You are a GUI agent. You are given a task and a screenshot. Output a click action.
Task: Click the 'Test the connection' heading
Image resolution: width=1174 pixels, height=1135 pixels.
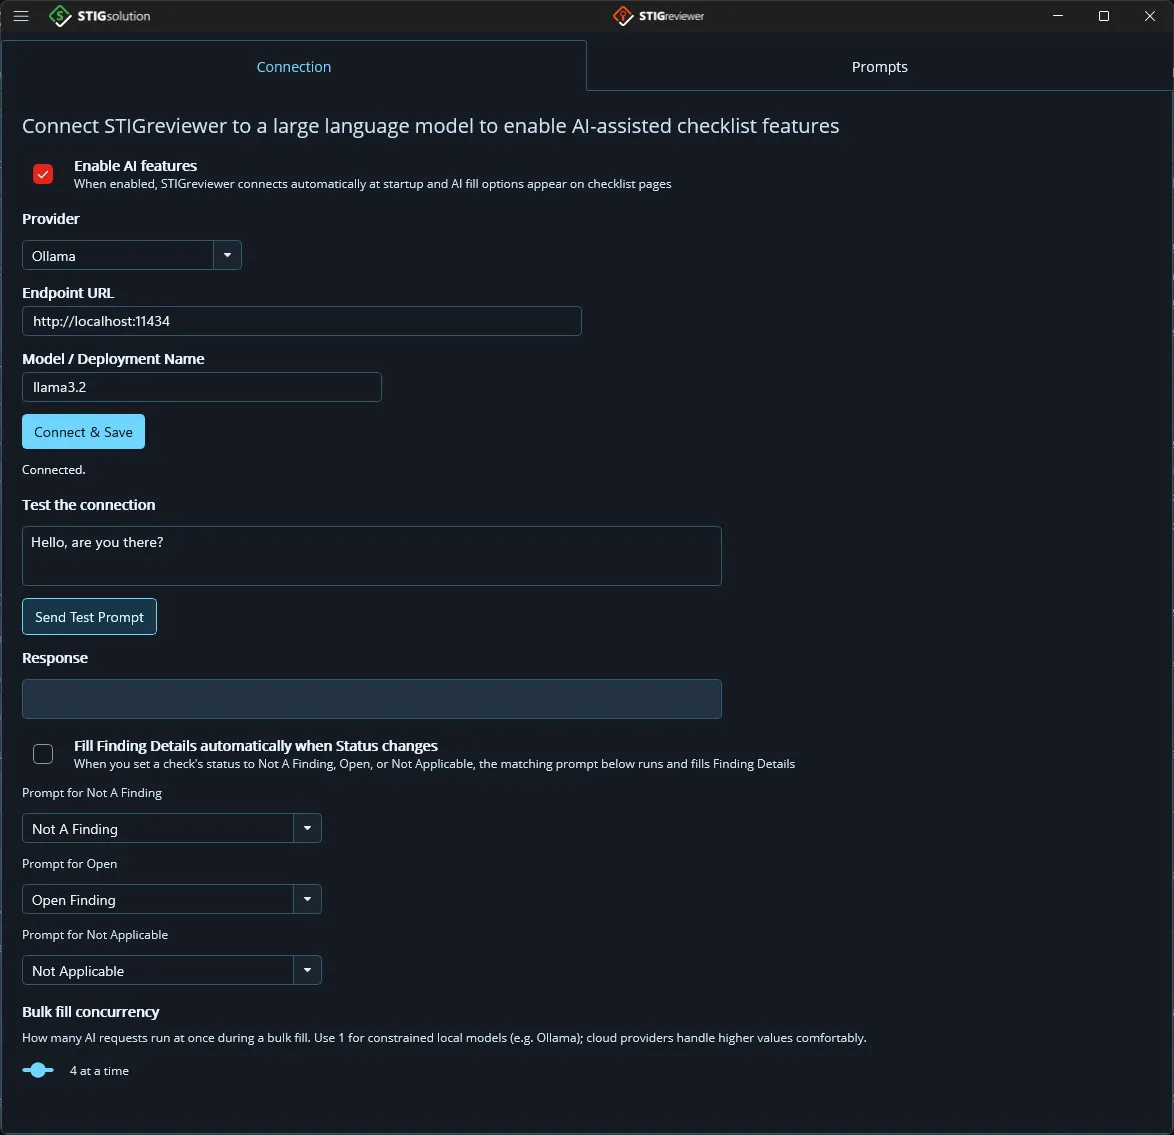point(88,505)
